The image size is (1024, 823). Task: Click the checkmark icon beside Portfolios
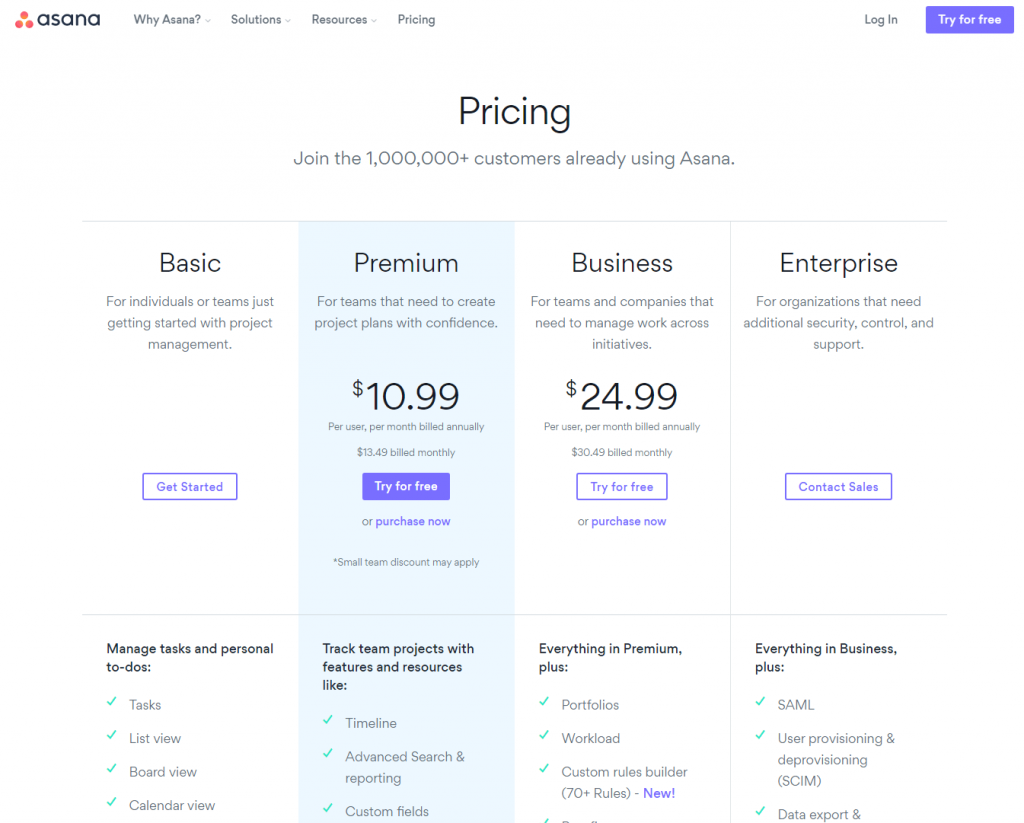pyautogui.click(x=544, y=702)
